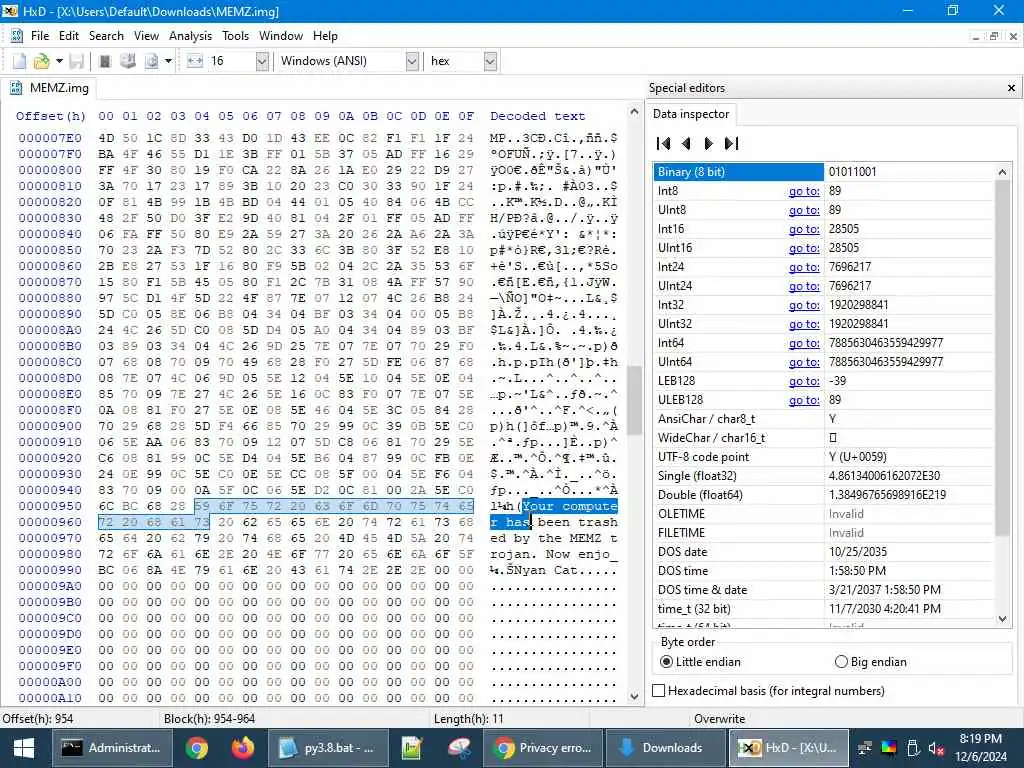This screenshot has width=1024, height=768.
Task: Click the Single (float32) value field
Action: click(909, 475)
